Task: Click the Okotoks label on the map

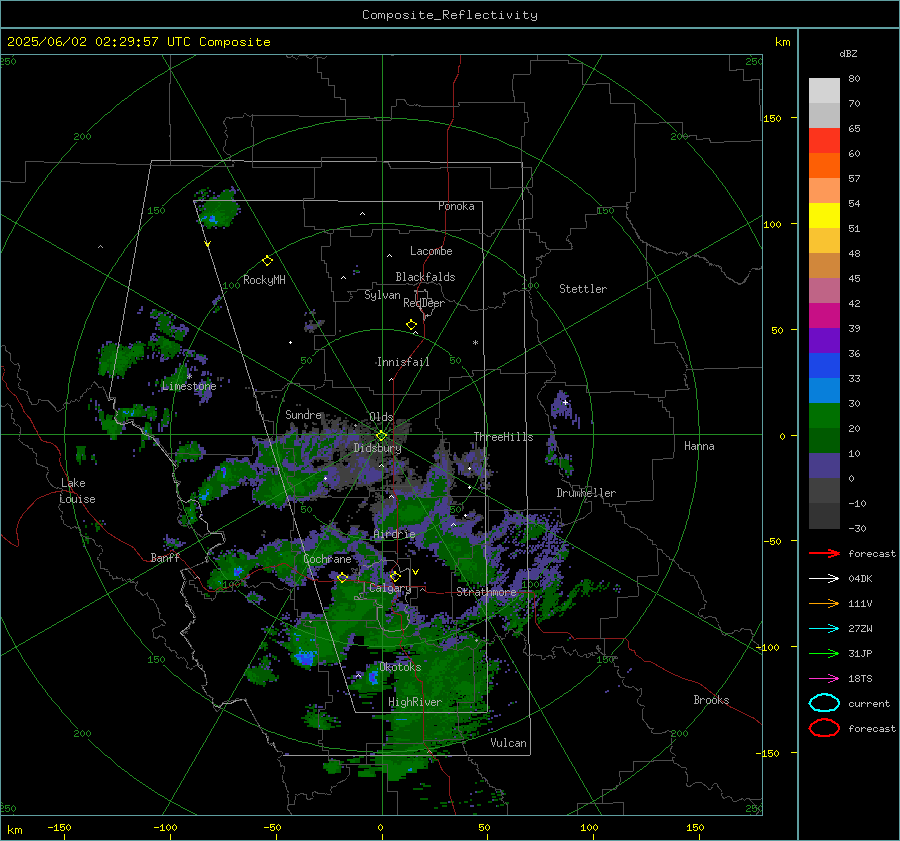Action: pyautogui.click(x=401, y=667)
